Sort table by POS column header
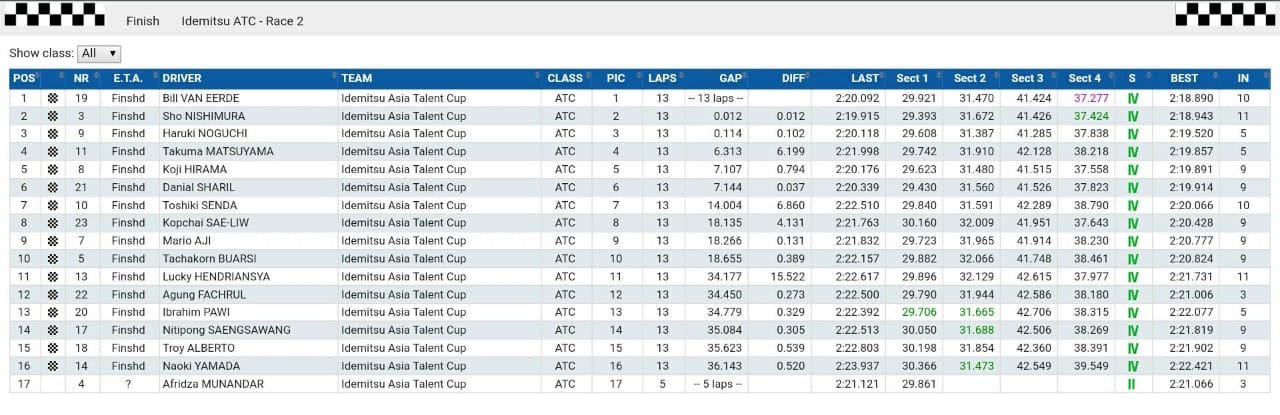1280x415 pixels. 24,78
